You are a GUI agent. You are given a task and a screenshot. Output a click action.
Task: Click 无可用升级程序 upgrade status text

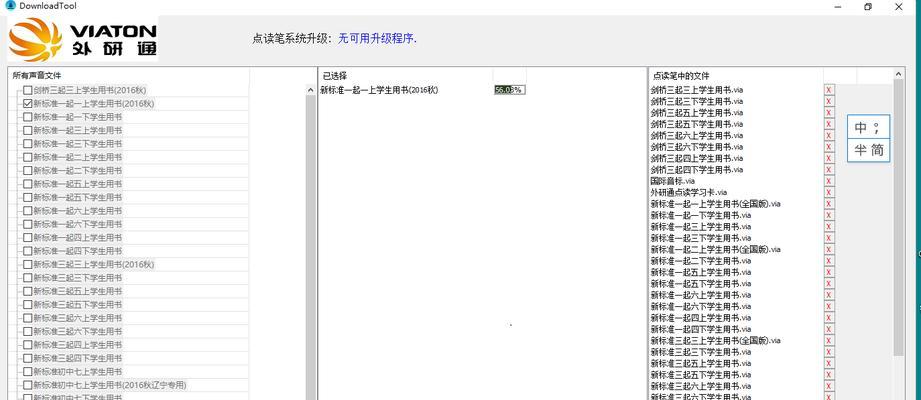(x=377, y=39)
